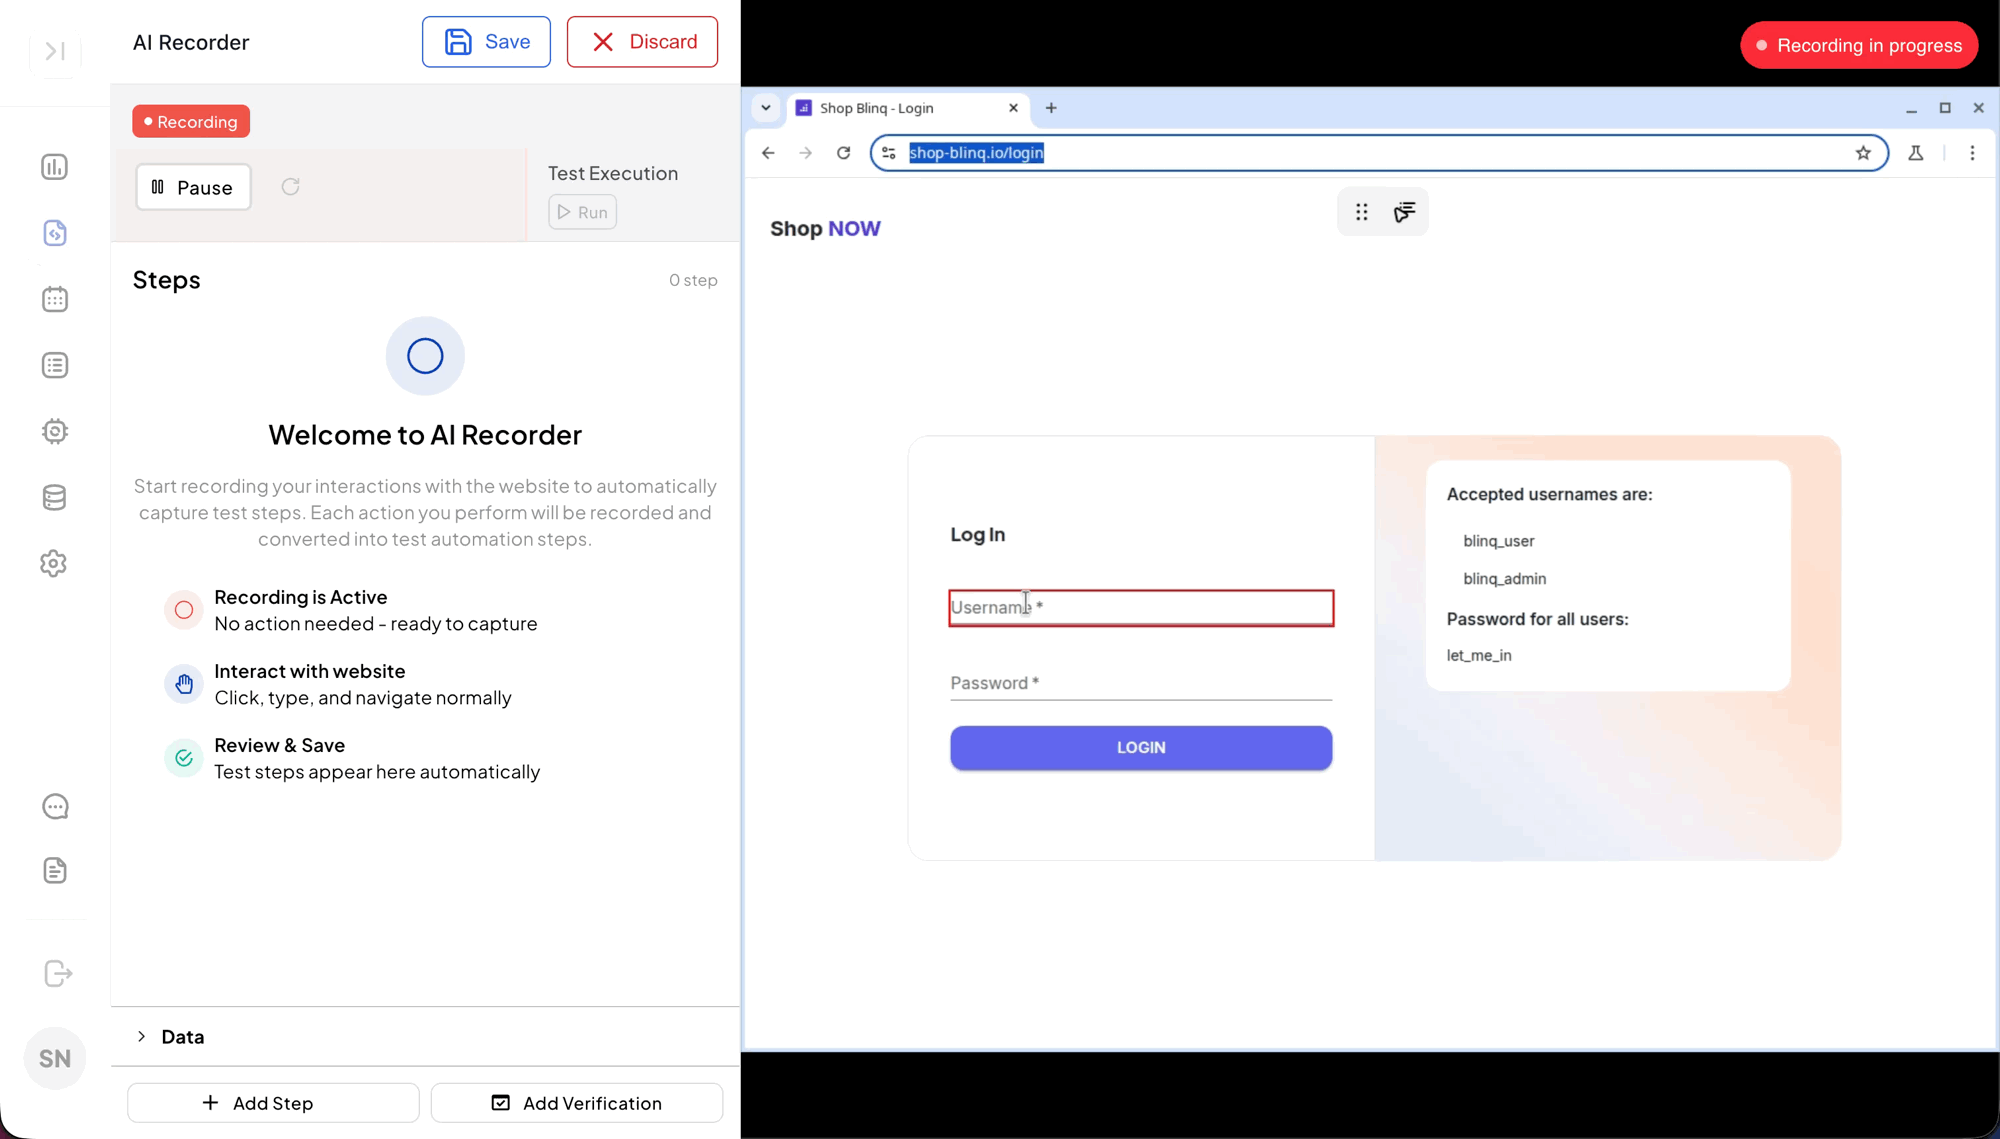This screenshot has height=1139, width=2000.
Task: Open a new browser tab
Action: pos(1051,108)
